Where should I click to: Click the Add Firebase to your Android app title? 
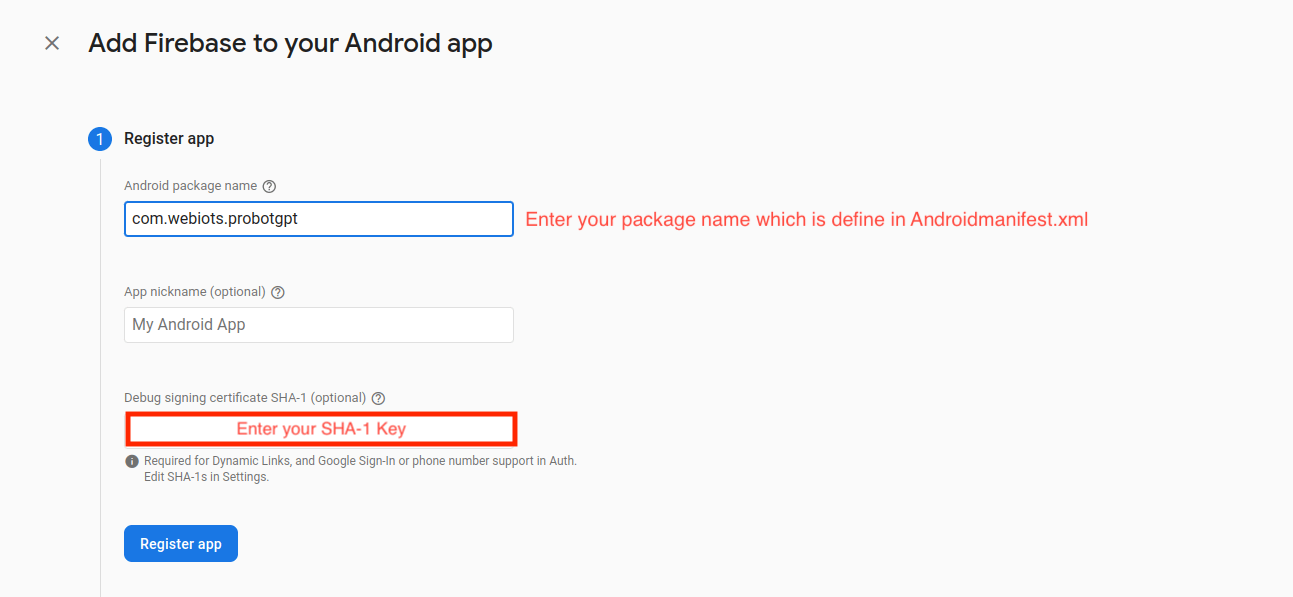click(x=290, y=44)
